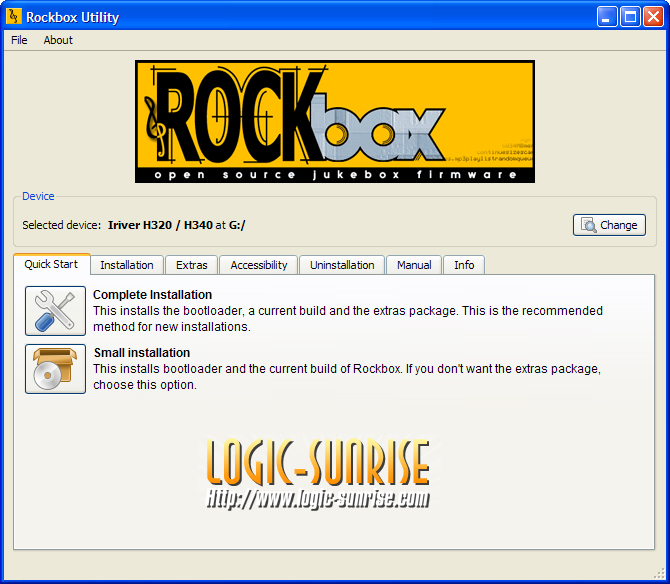Screen dimensions: 670x584
Task: Open the Manual tab
Action: pyautogui.click(x=414, y=265)
